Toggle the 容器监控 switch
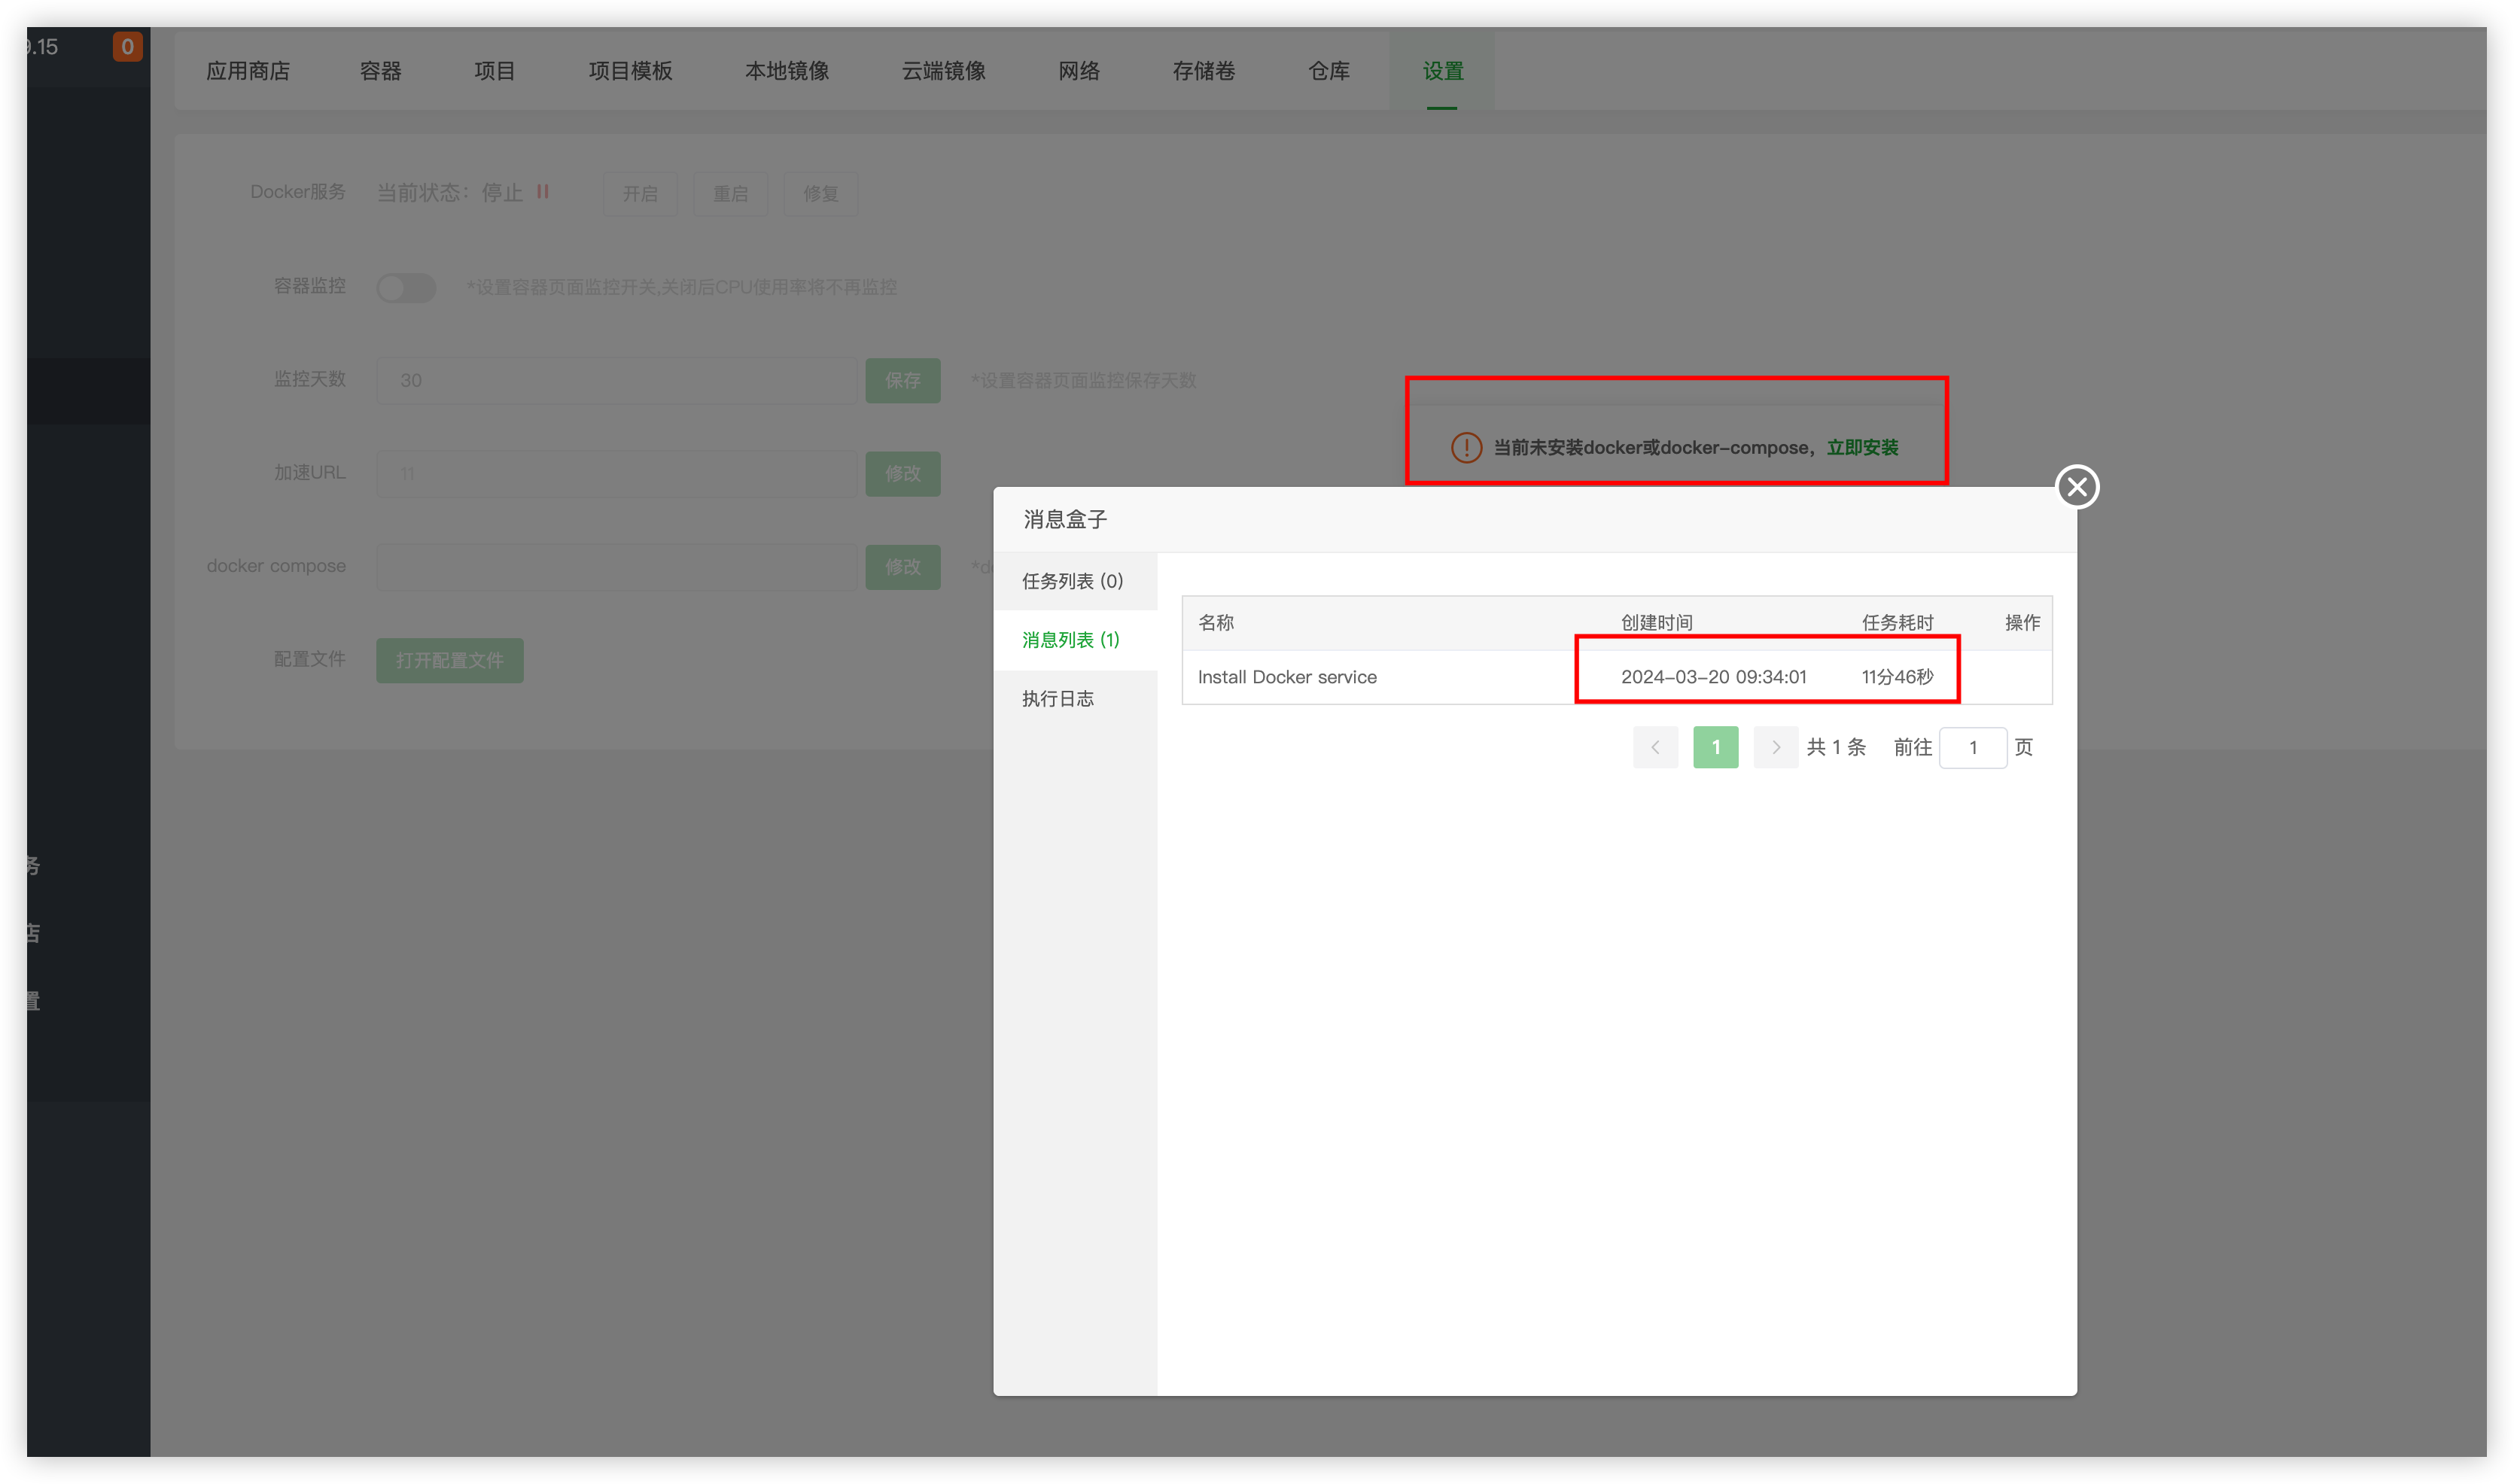 pyautogui.click(x=406, y=287)
